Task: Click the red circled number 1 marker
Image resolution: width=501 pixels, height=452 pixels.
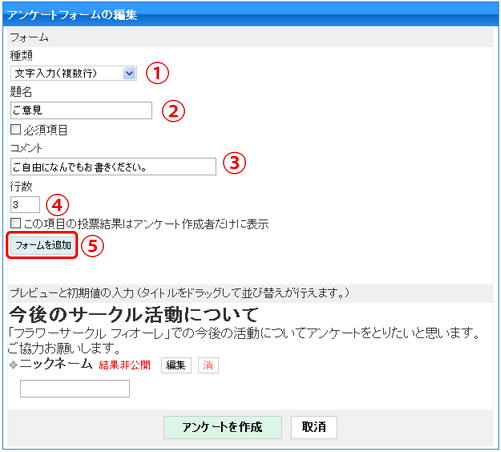Action: tap(157, 73)
